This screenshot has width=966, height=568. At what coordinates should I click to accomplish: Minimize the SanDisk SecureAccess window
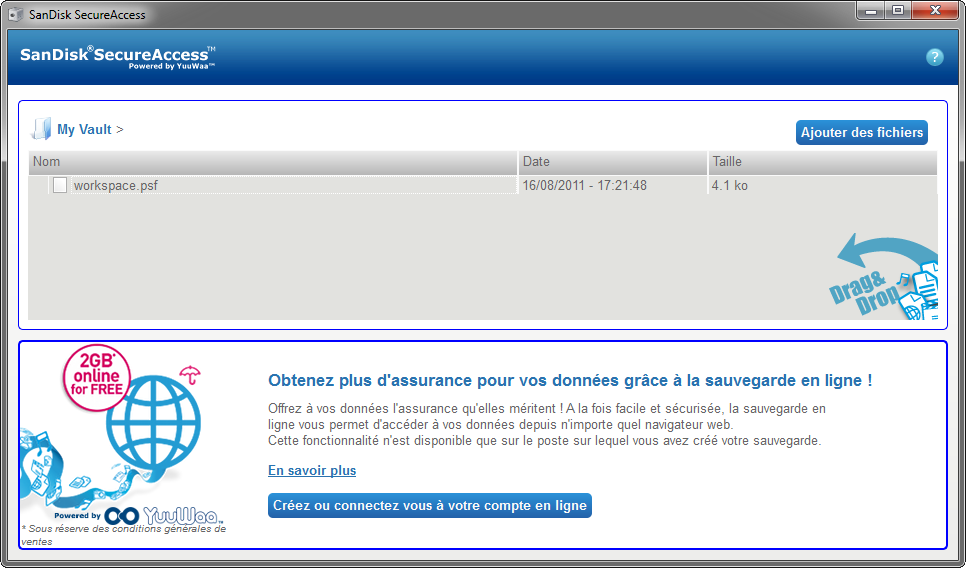click(x=871, y=10)
